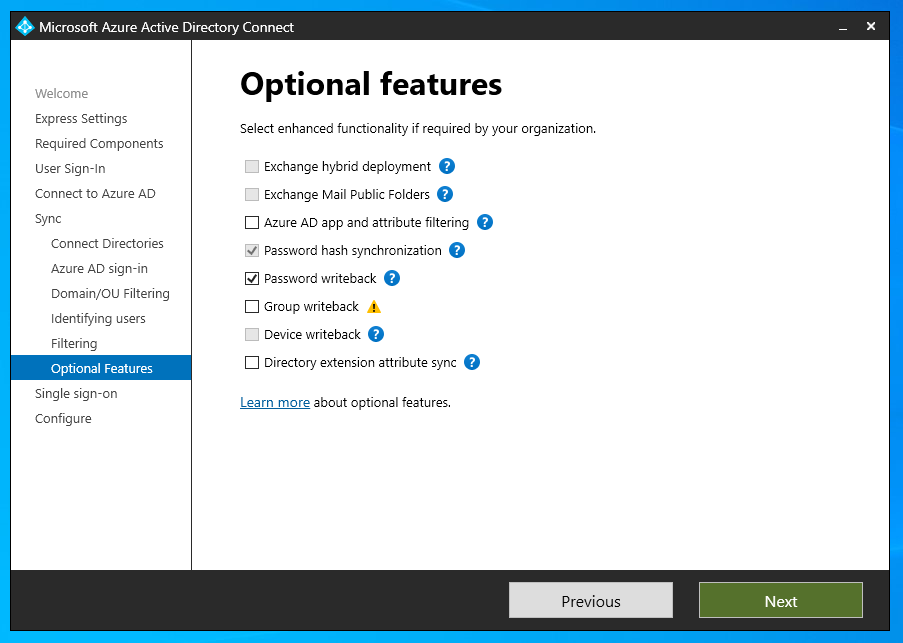
Task: Click the Optional features heading
Action: [x=371, y=84]
